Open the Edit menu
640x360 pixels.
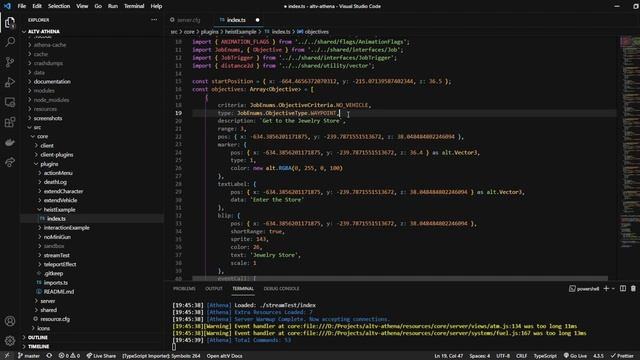tap(37, 6)
